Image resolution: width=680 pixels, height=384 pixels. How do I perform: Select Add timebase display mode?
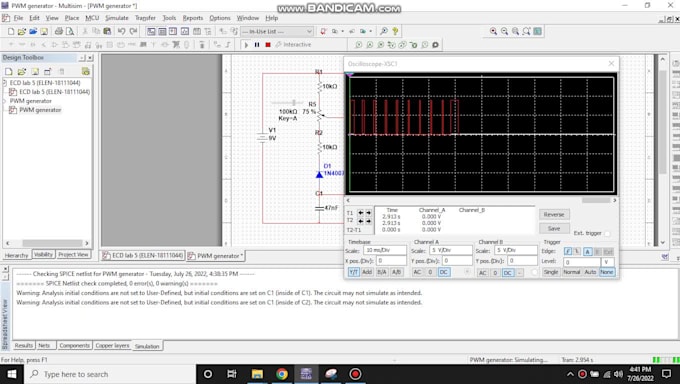coord(367,272)
